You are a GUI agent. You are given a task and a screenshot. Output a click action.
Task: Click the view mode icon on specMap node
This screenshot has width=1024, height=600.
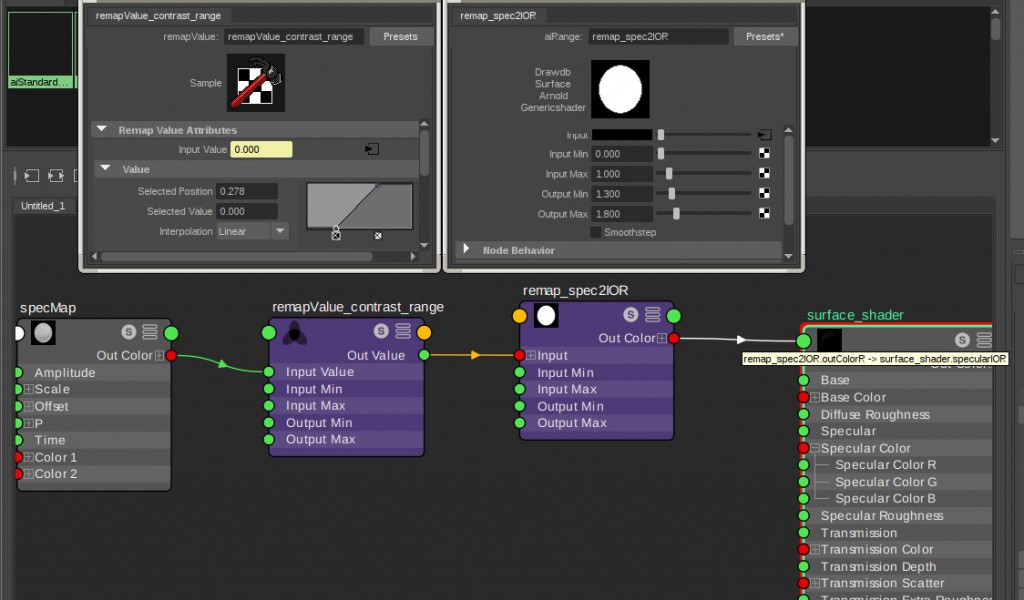click(x=150, y=332)
